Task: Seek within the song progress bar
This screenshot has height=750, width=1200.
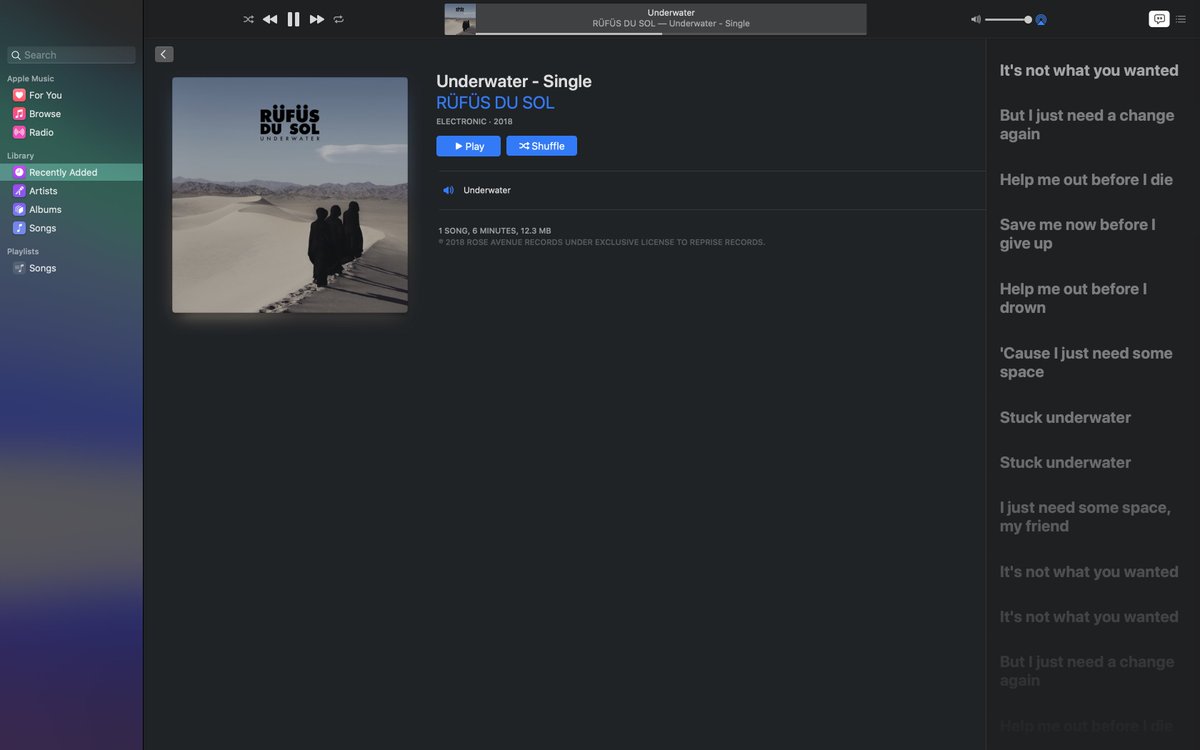Action: click(671, 34)
